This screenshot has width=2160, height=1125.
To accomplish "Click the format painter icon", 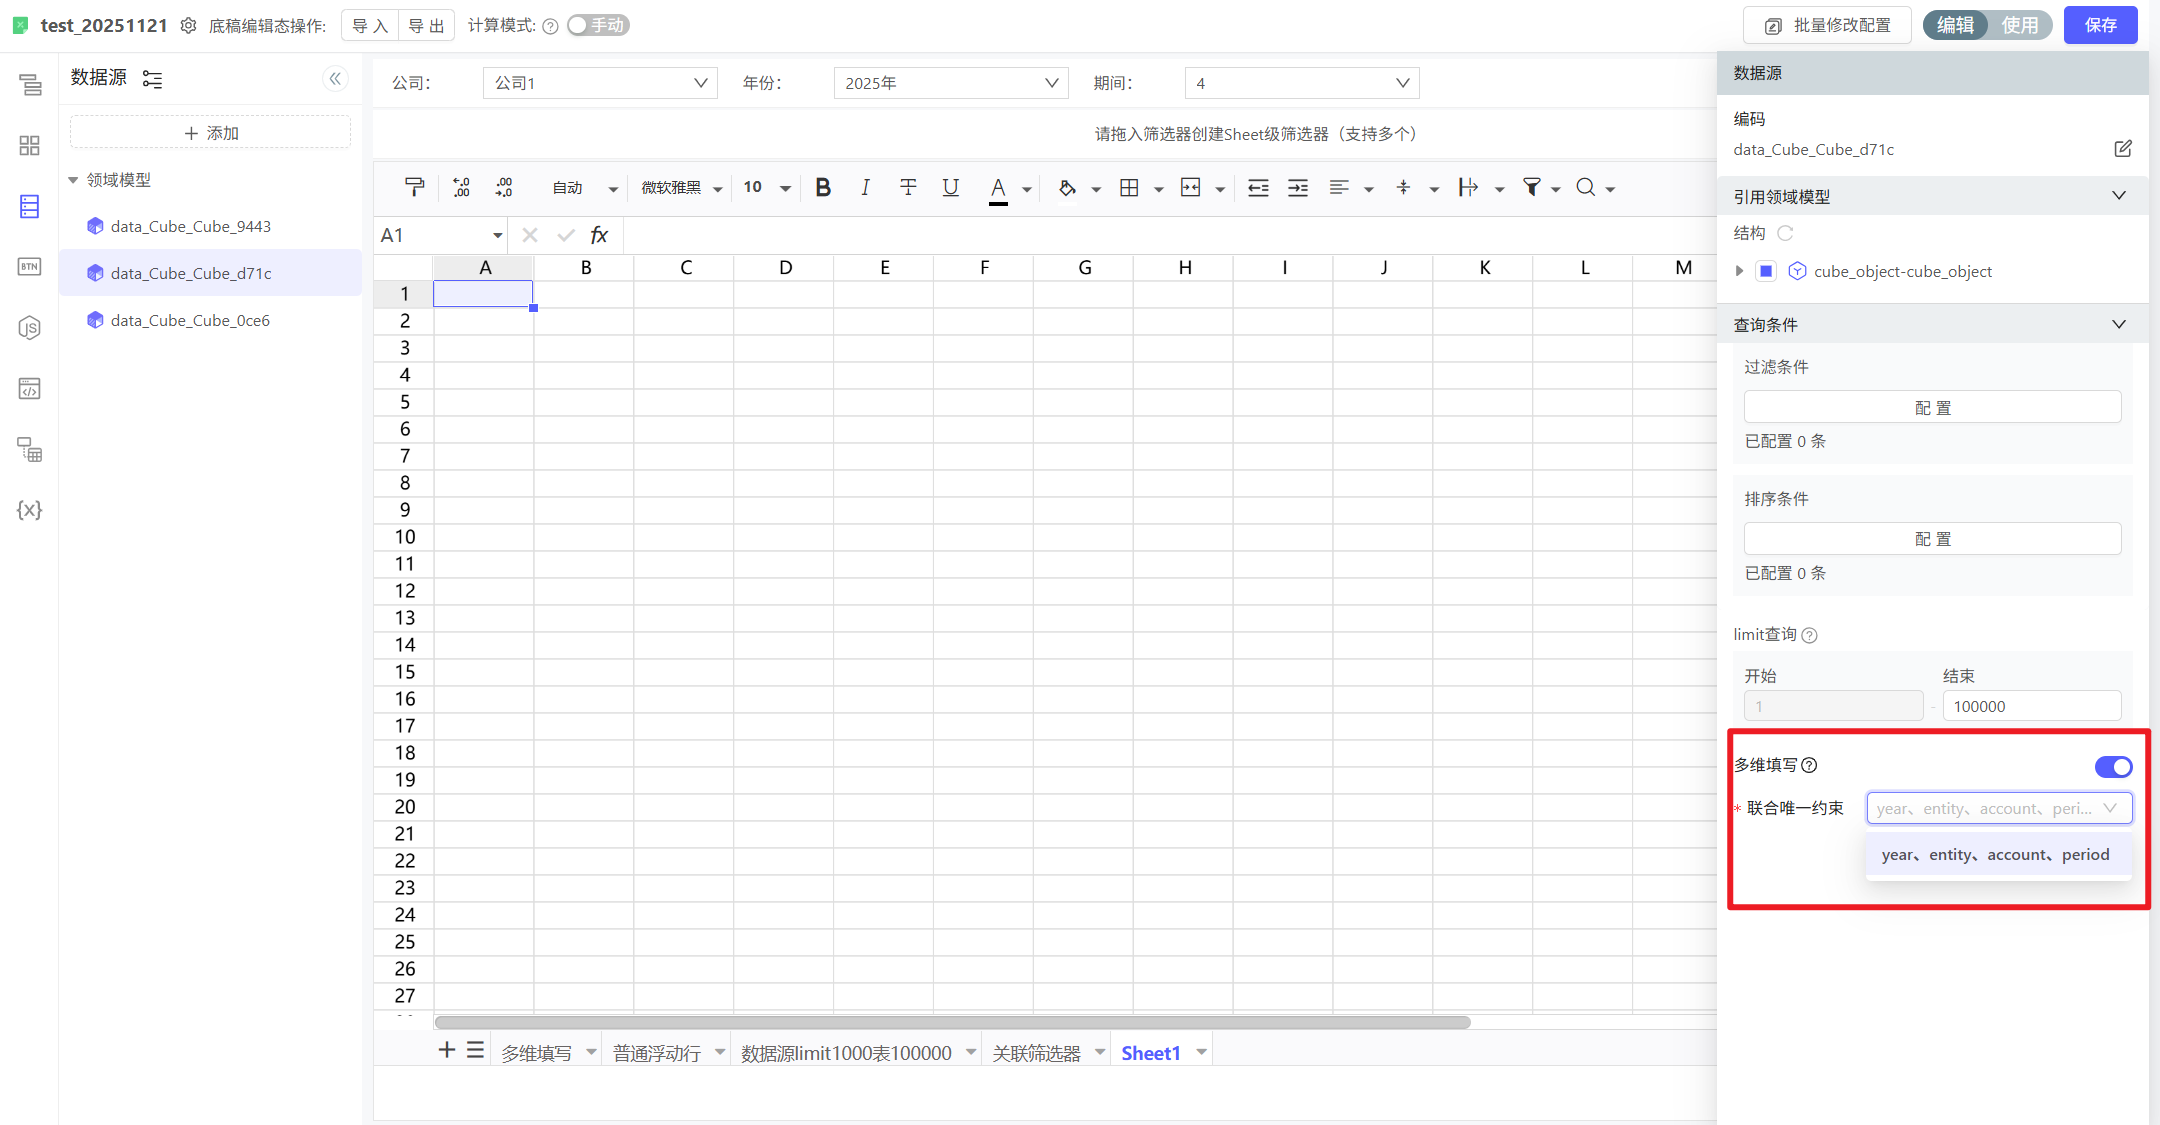I will tap(414, 187).
